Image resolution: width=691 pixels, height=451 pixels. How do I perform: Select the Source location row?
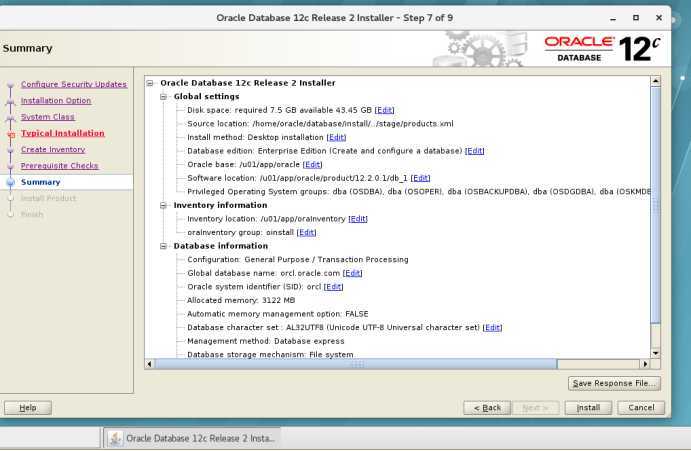click(x=320, y=124)
